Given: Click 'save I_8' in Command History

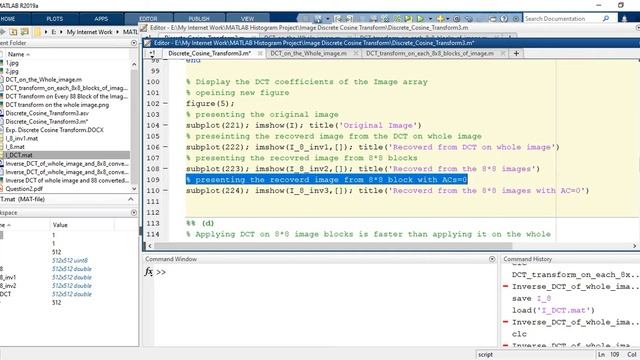Looking at the screenshot, I should coord(531,299).
